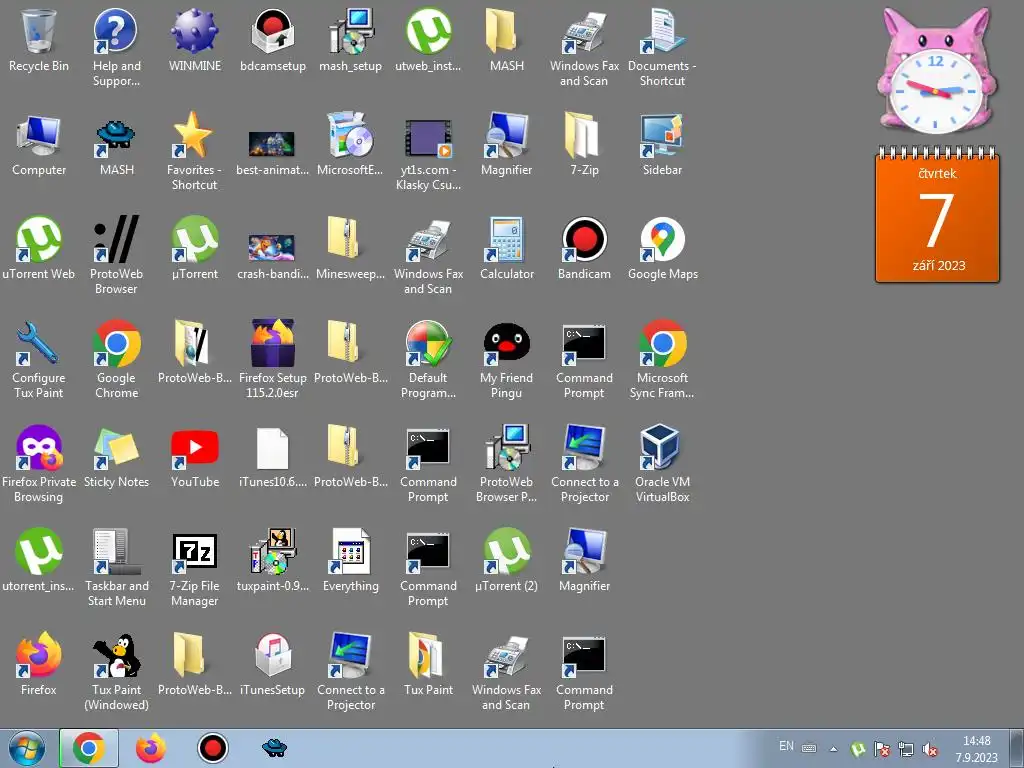Select the Firefox Setup 115.2.0esr icon

coord(273,343)
